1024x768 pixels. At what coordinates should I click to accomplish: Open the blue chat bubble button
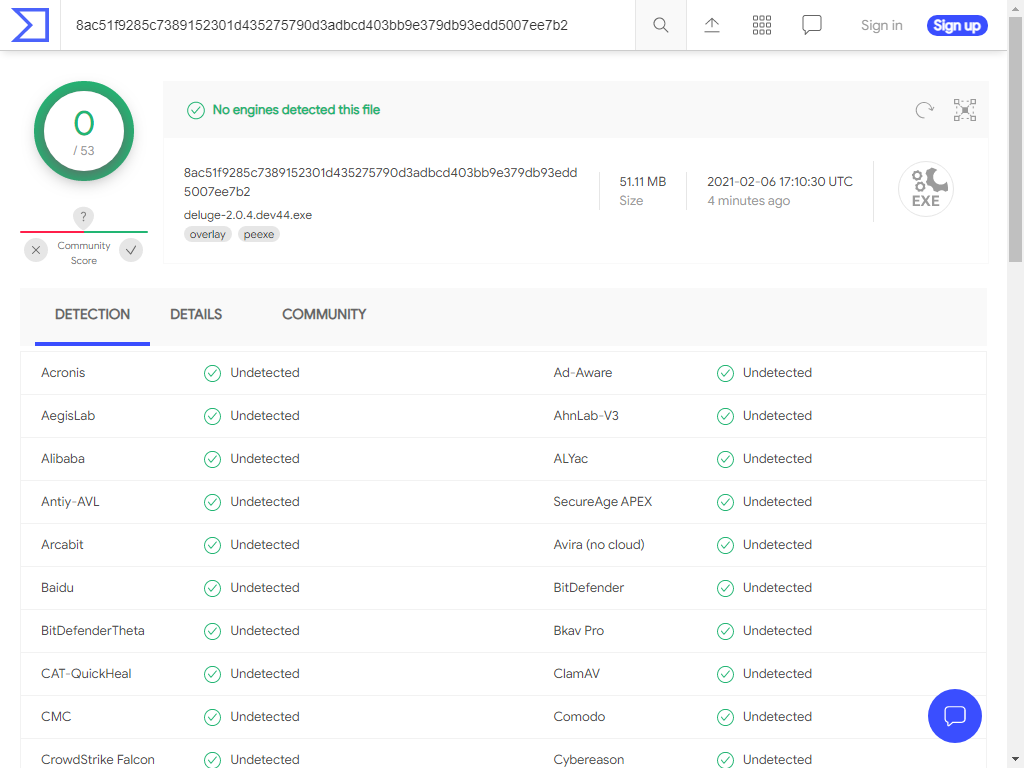[954, 716]
